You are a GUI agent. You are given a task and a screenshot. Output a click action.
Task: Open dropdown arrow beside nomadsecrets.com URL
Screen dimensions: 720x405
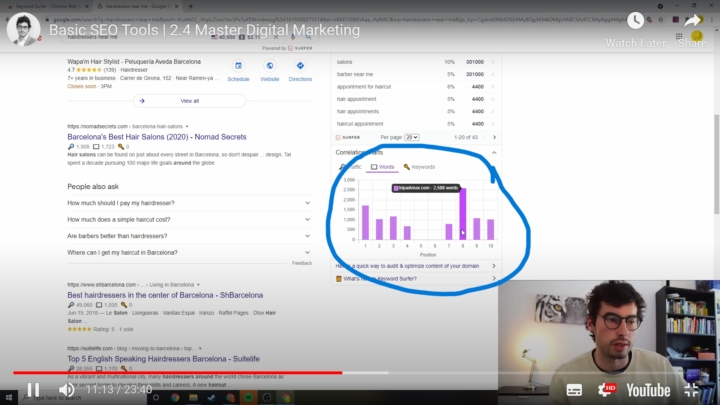(x=187, y=126)
